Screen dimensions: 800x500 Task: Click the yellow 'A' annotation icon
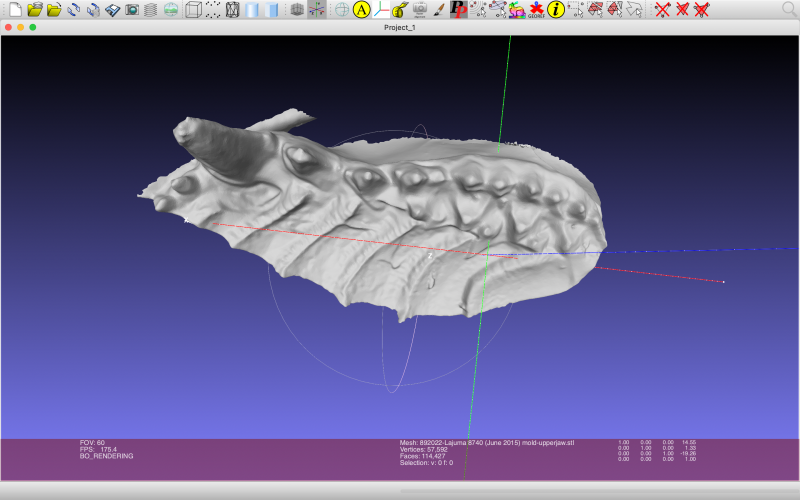pos(362,10)
